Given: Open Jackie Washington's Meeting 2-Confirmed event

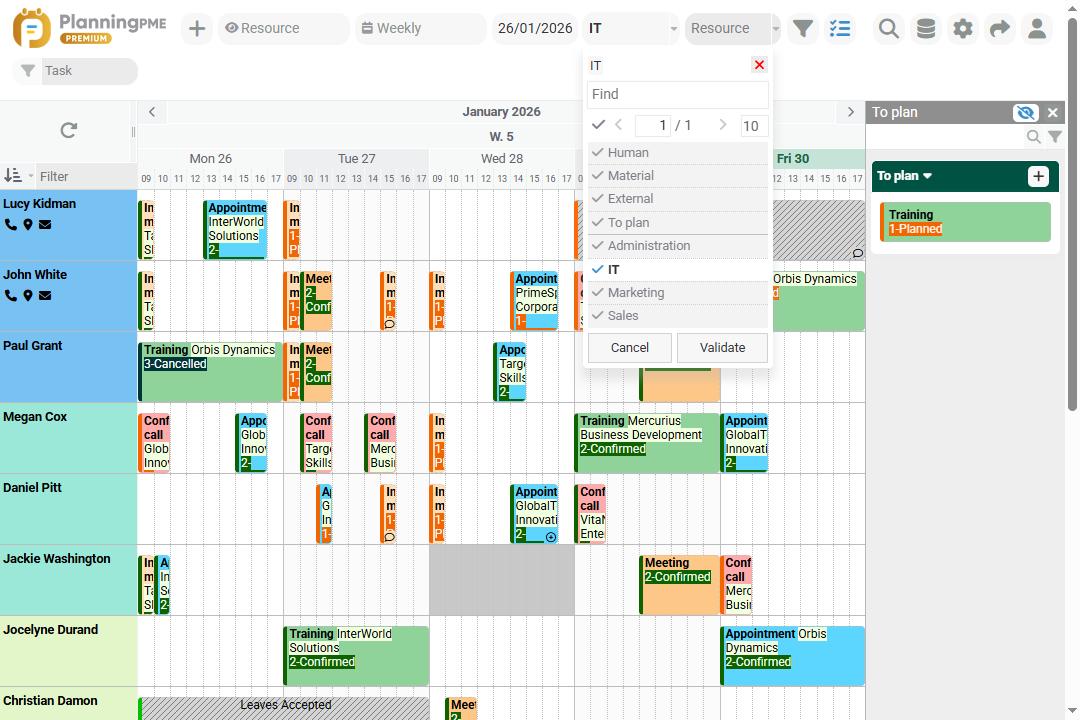Looking at the screenshot, I should click(x=680, y=585).
